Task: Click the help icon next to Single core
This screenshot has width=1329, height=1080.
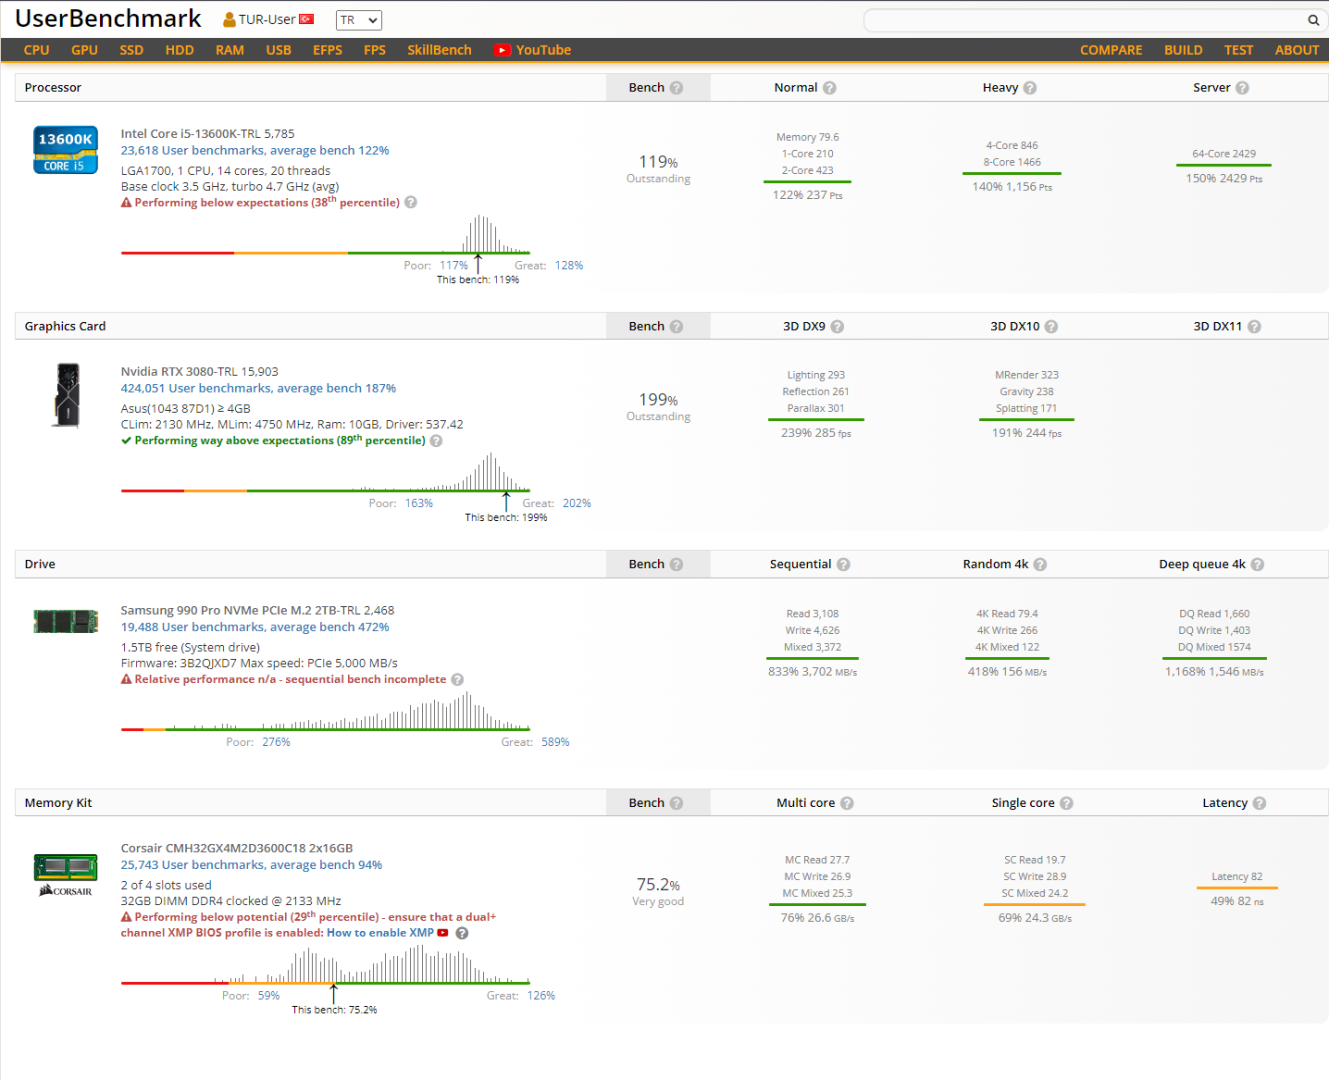Action: pyautogui.click(x=1067, y=803)
